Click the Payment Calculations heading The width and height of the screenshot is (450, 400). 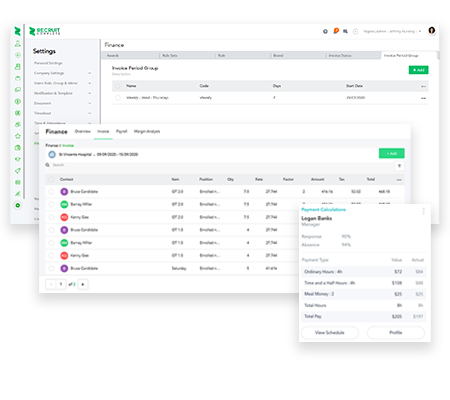tap(324, 210)
